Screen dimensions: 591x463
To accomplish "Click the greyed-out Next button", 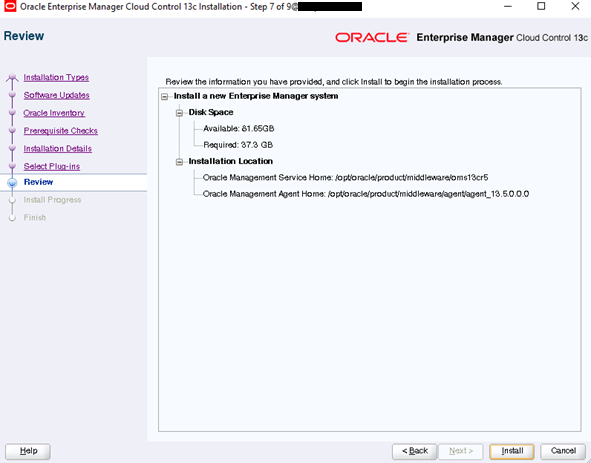I will (x=461, y=451).
